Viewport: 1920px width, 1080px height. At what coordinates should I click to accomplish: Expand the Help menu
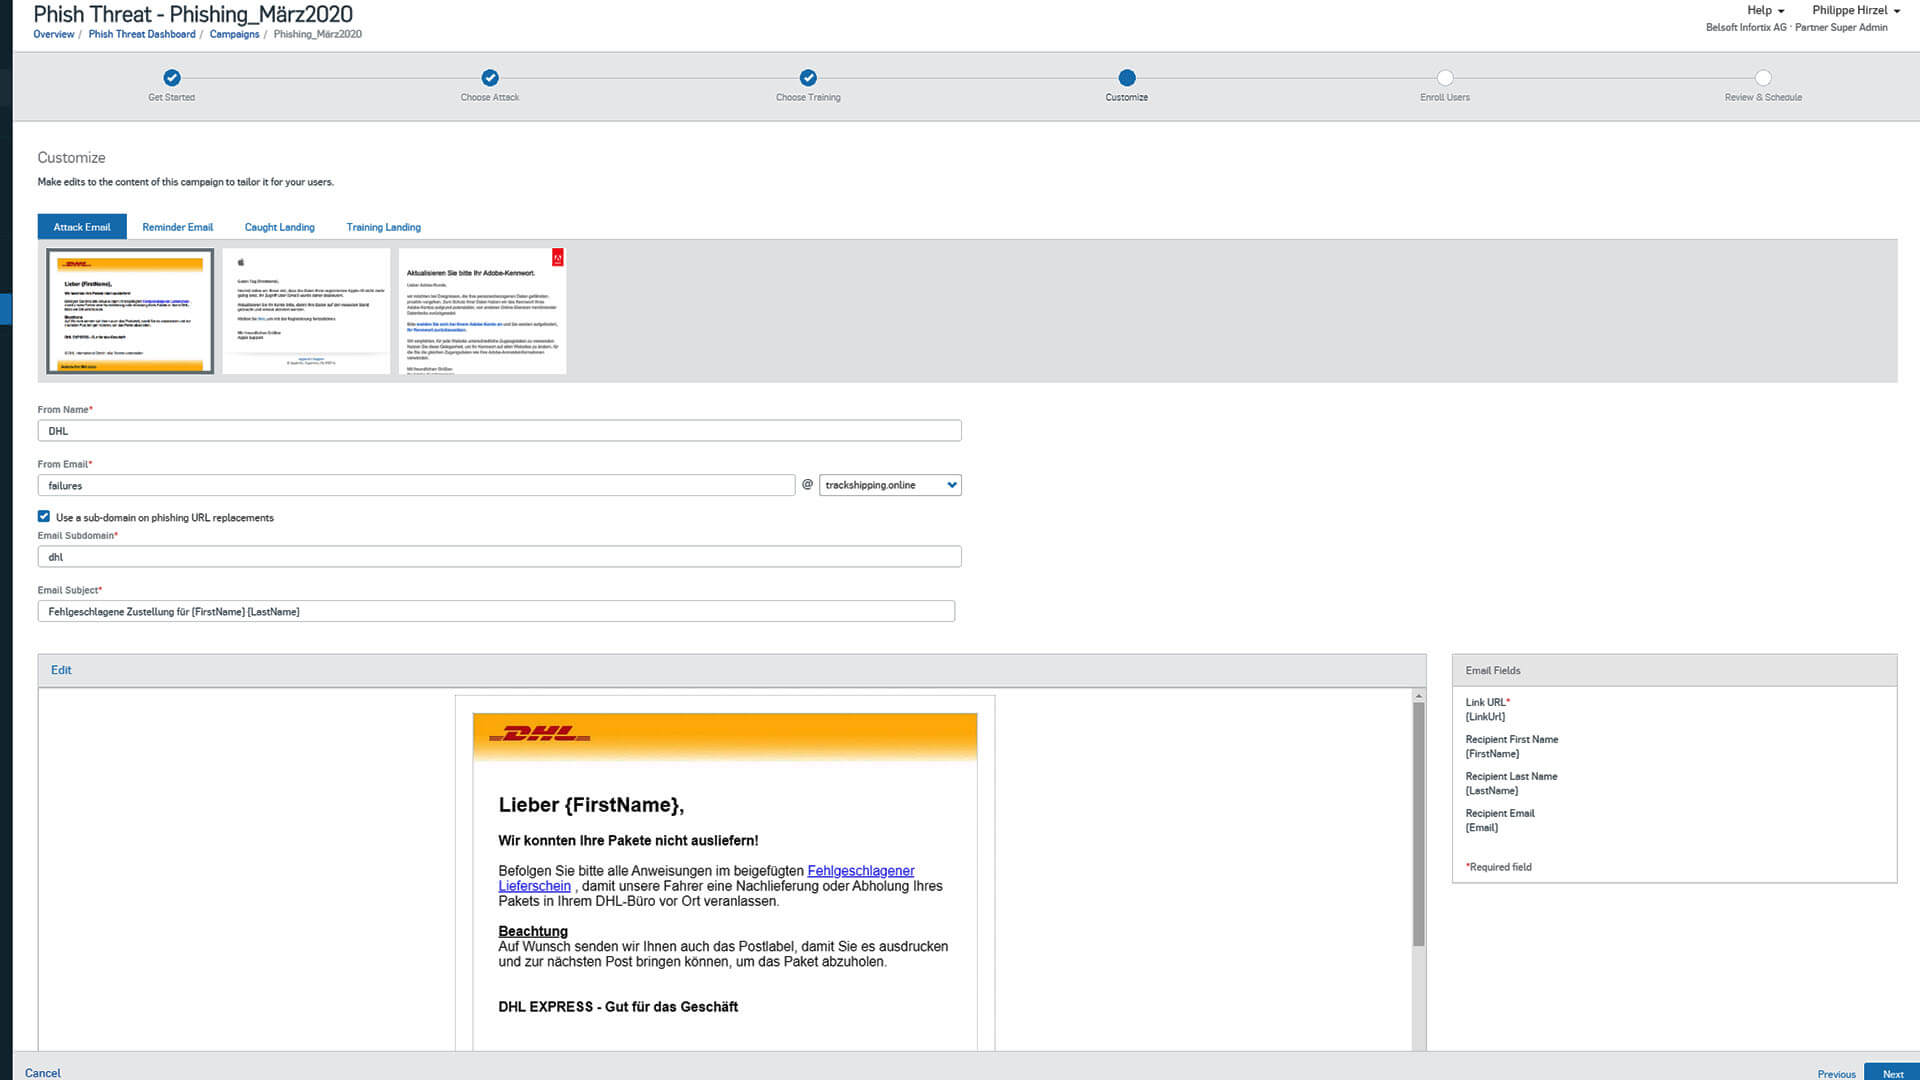pos(1765,10)
